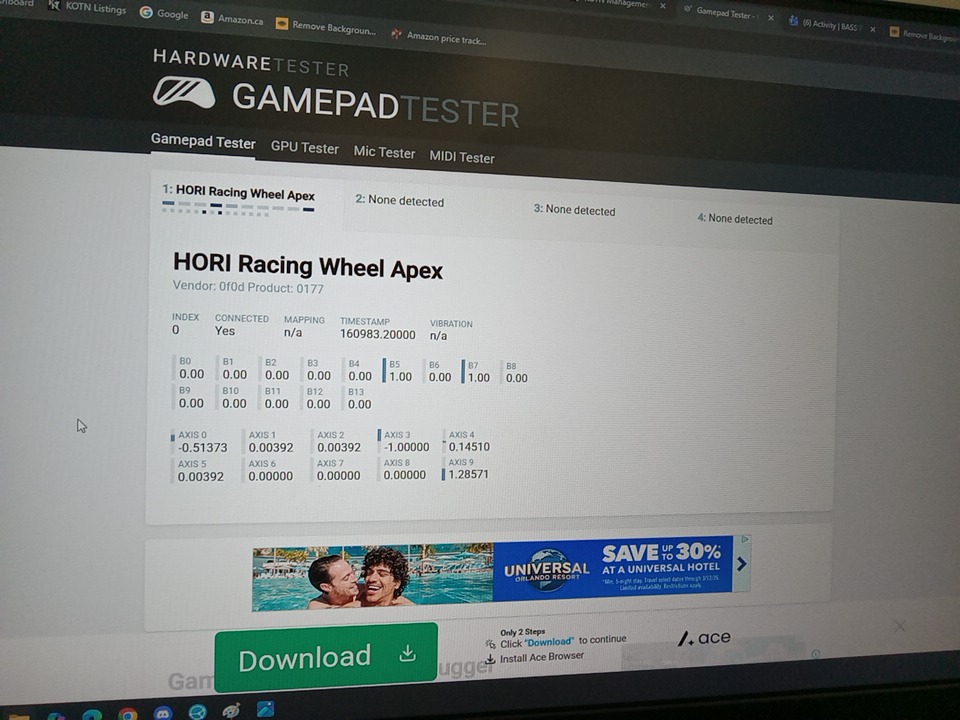Click the ace browser logo
This screenshot has height=720, width=960.
[704, 638]
